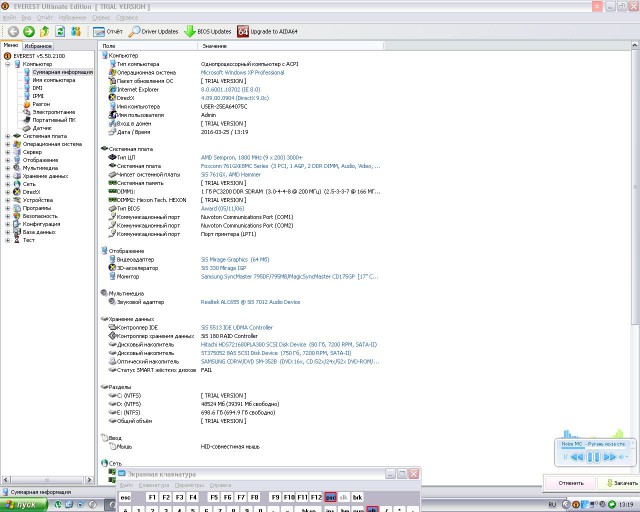Click the Значение column header
Viewport: 640px width, 512px height.
coord(290,46)
